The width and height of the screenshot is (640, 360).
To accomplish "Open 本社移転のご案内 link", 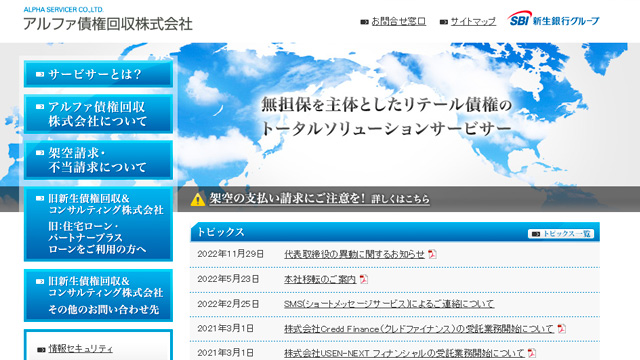I will [320, 279].
